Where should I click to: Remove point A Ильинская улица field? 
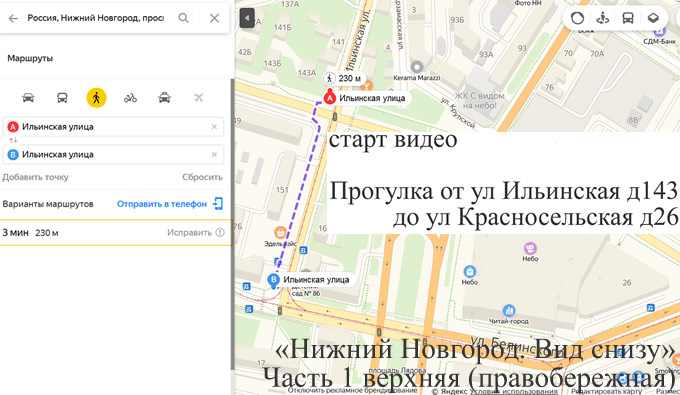[x=214, y=127]
